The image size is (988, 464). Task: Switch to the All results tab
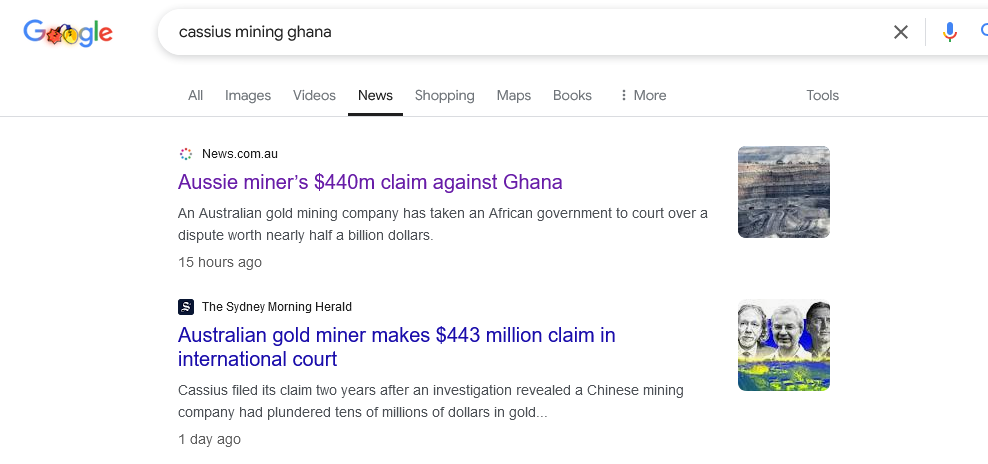tap(195, 95)
